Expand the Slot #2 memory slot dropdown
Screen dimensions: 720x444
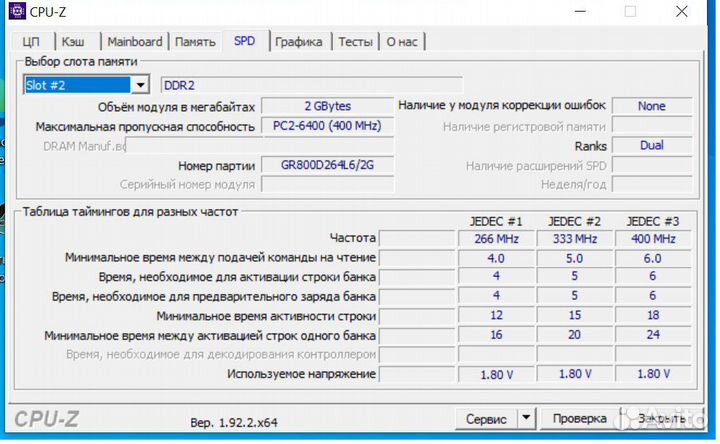[140, 85]
